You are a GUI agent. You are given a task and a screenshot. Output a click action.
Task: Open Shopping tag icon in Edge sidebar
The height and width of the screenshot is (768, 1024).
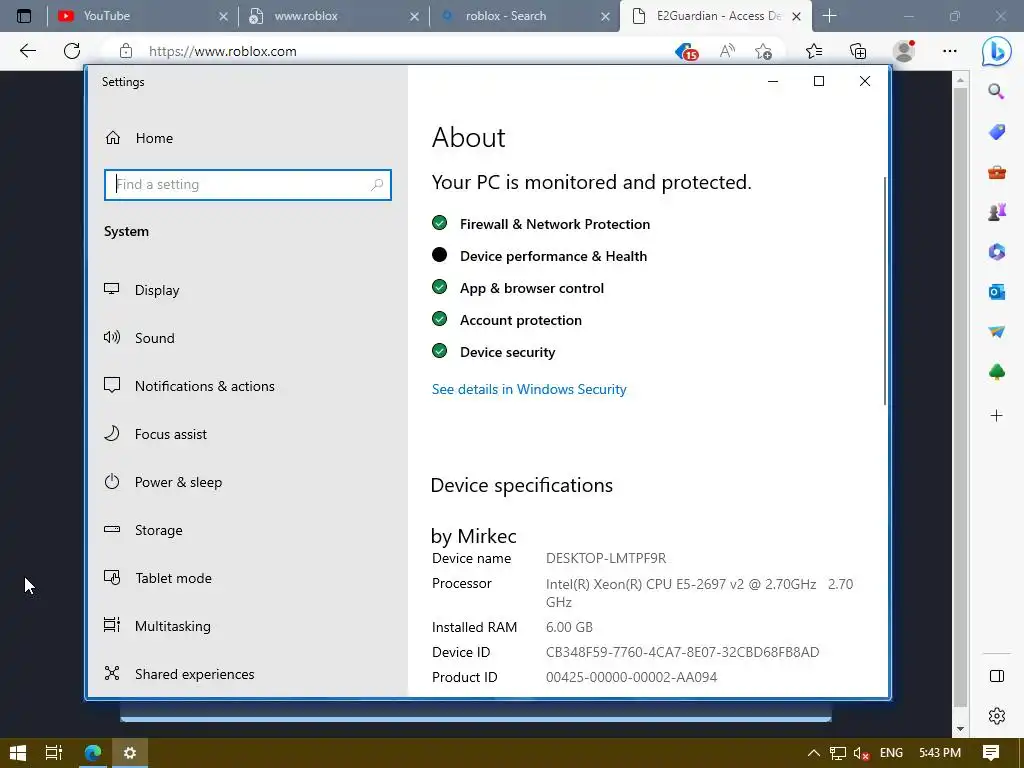997,132
